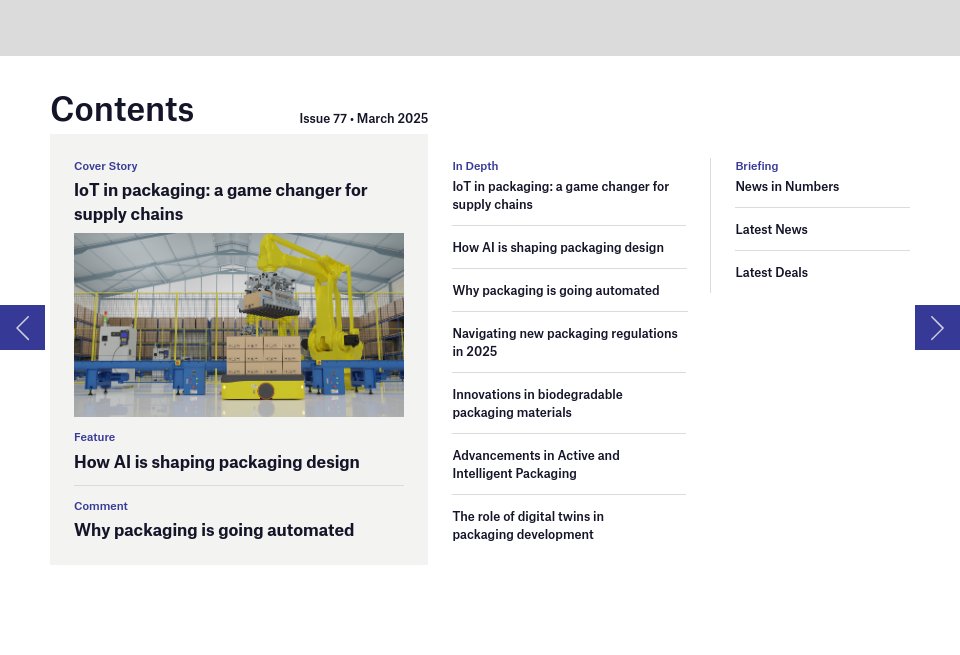Open 'Innovations in biodegradable packaging materials'
The height and width of the screenshot is (655, 960).
[x=537, y=403]
